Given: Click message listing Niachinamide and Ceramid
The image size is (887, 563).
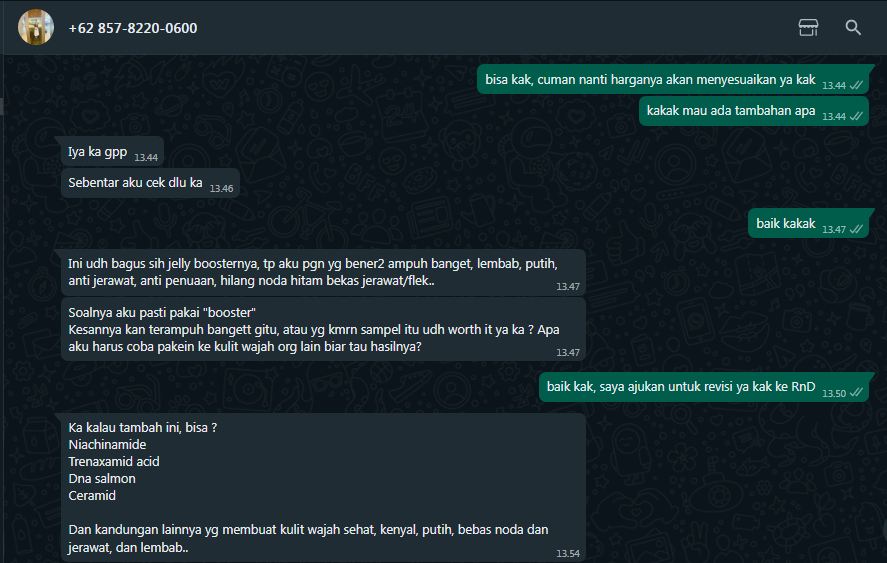Looking at the screenshot, I should point(323,488).
